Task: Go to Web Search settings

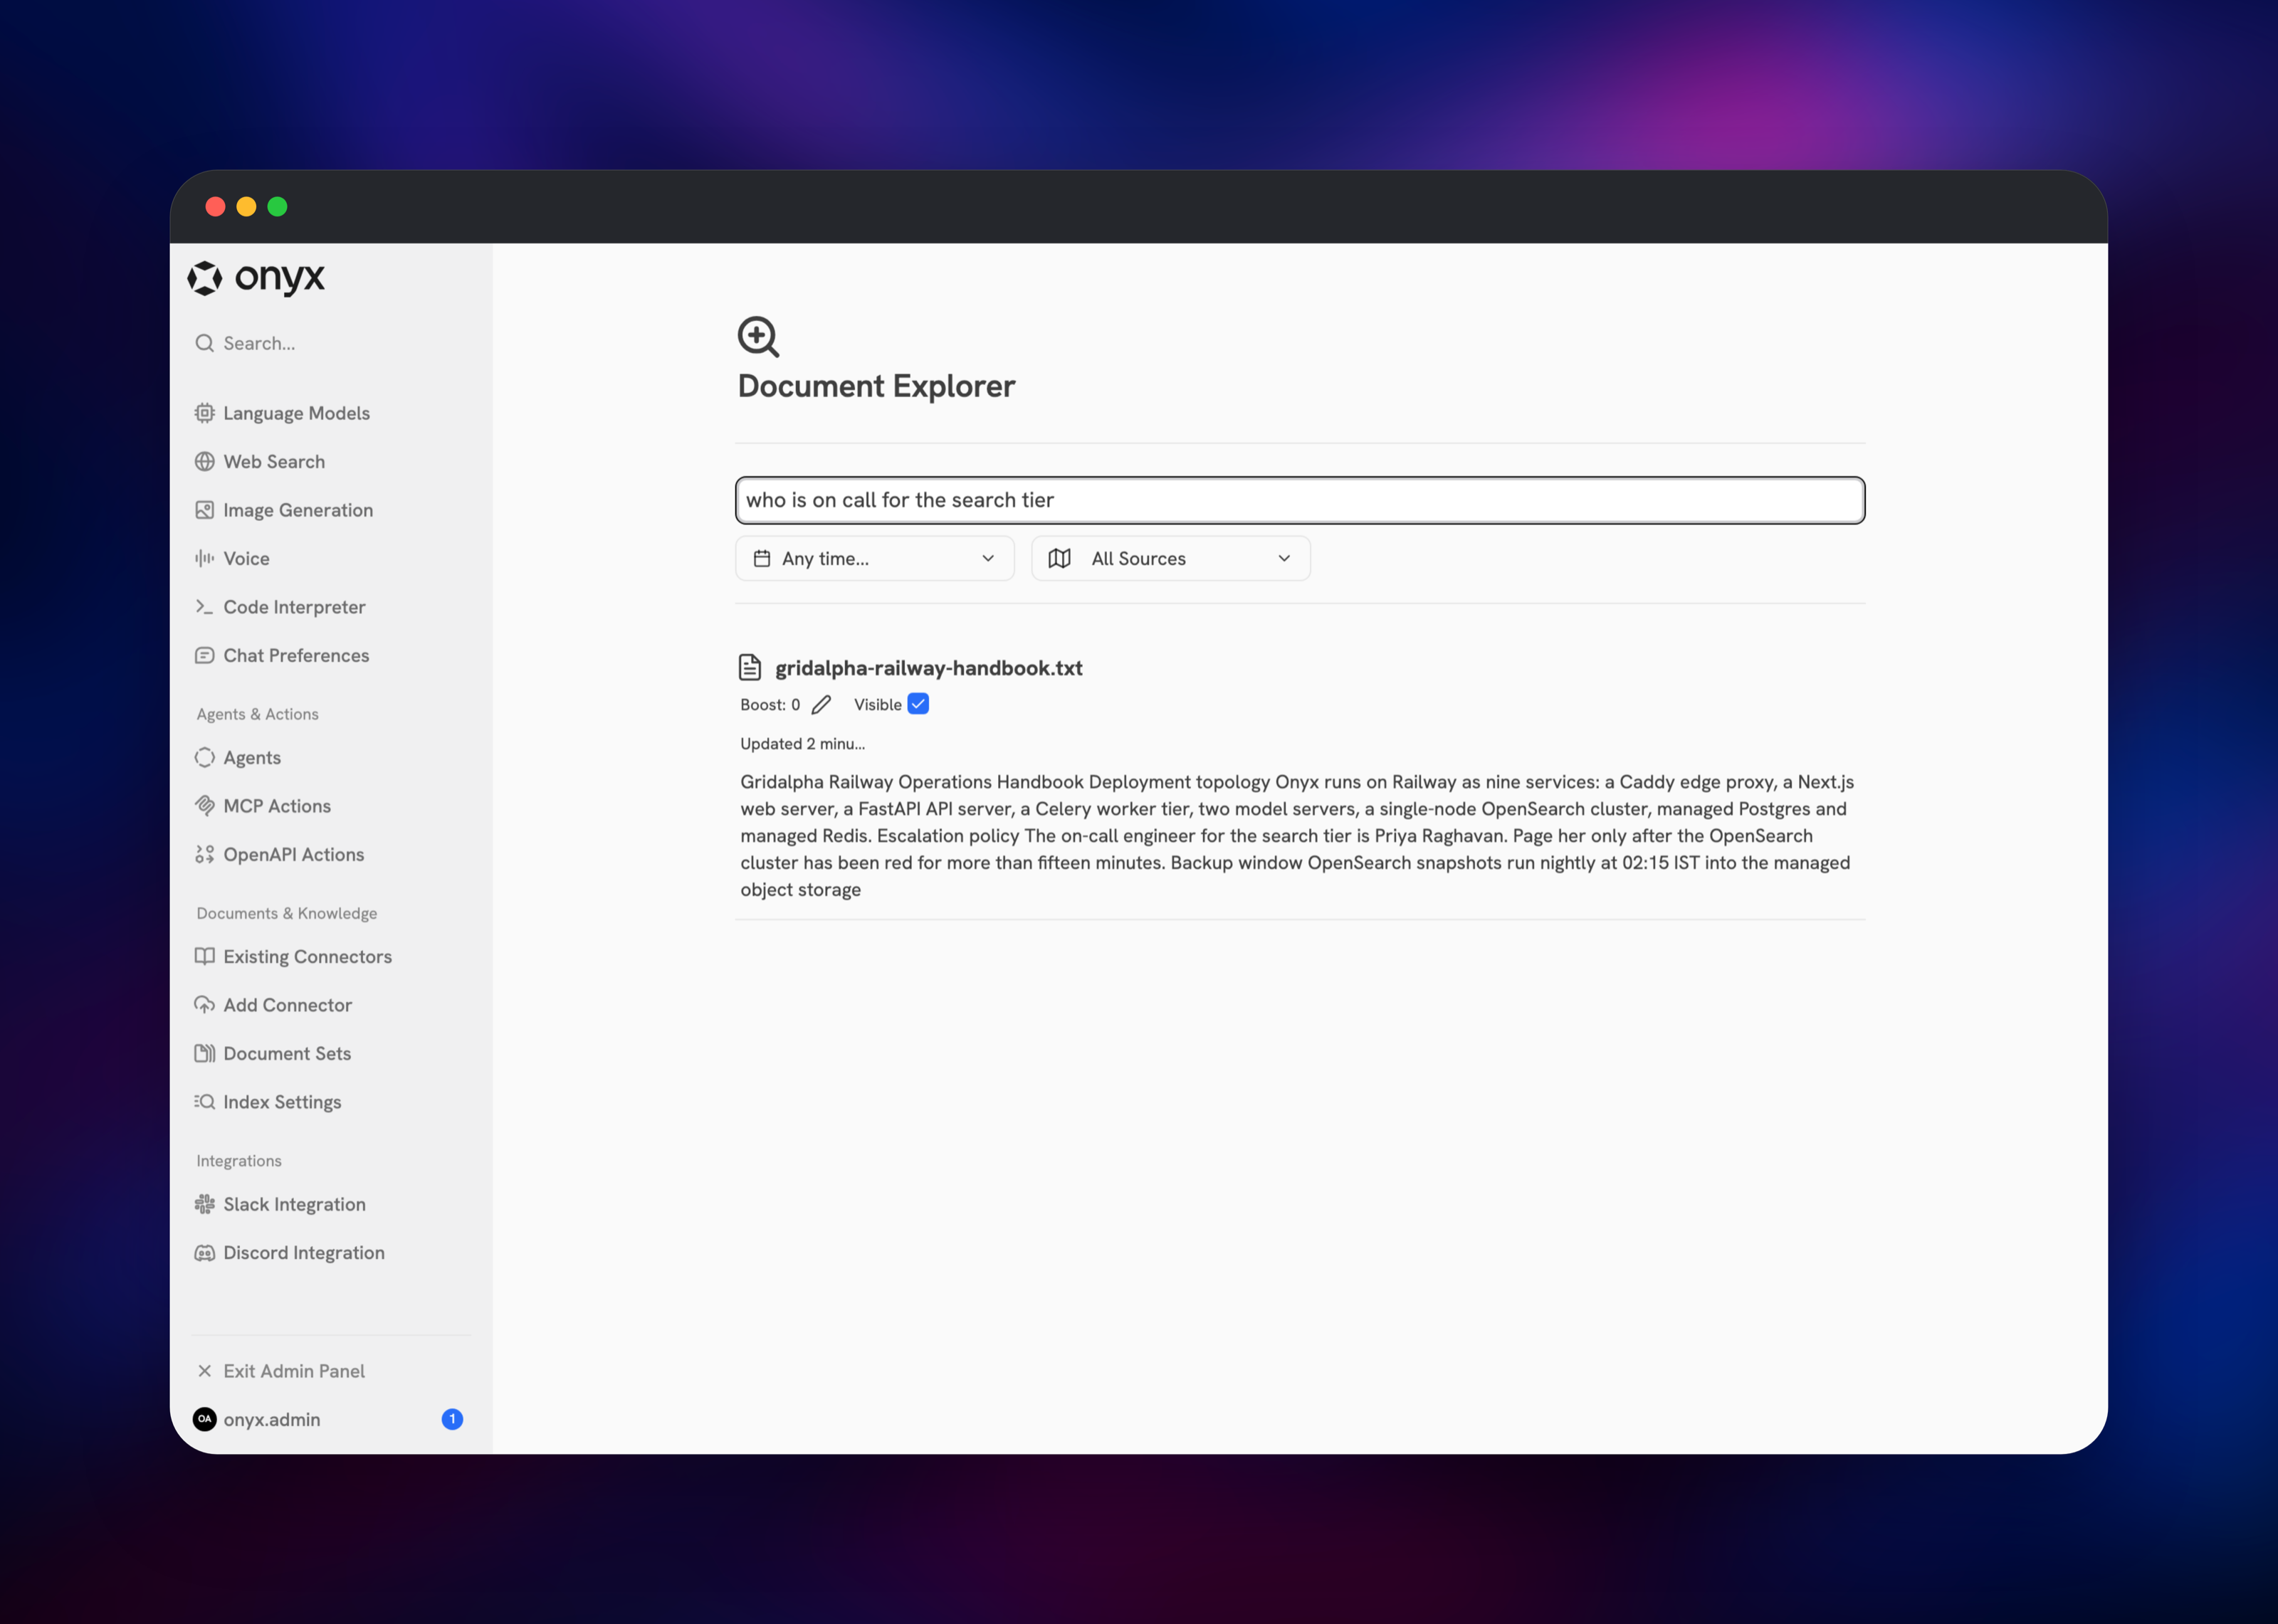Action: tap(331, 461)
